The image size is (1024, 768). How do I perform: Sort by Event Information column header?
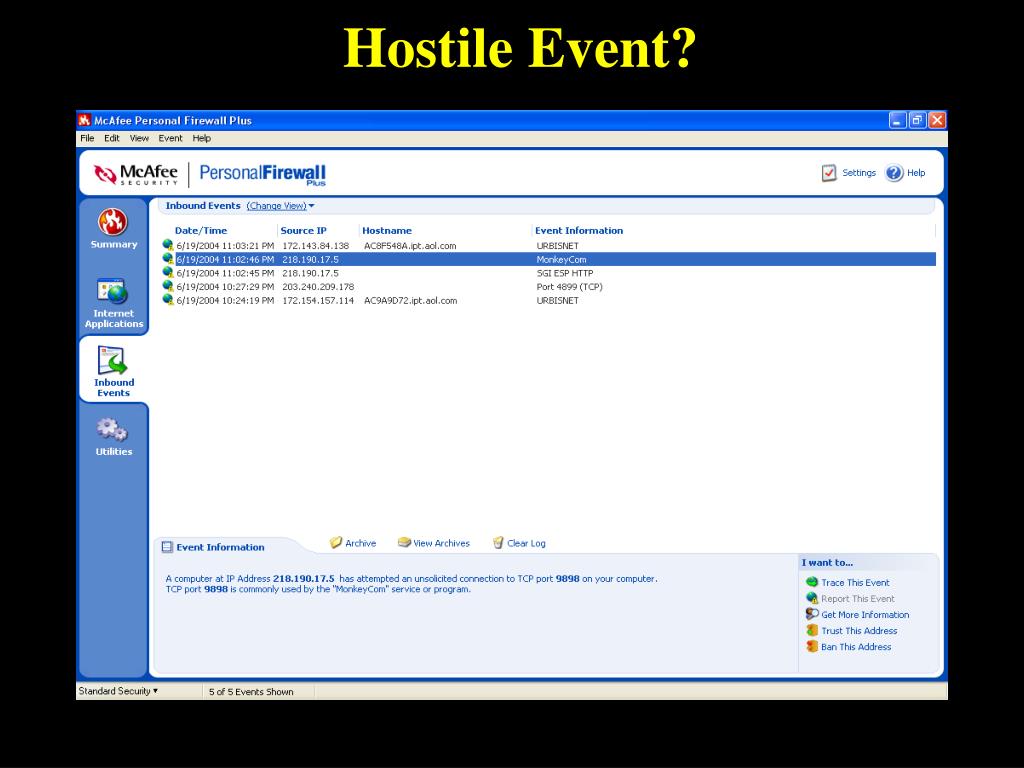(x=579, y=231)
